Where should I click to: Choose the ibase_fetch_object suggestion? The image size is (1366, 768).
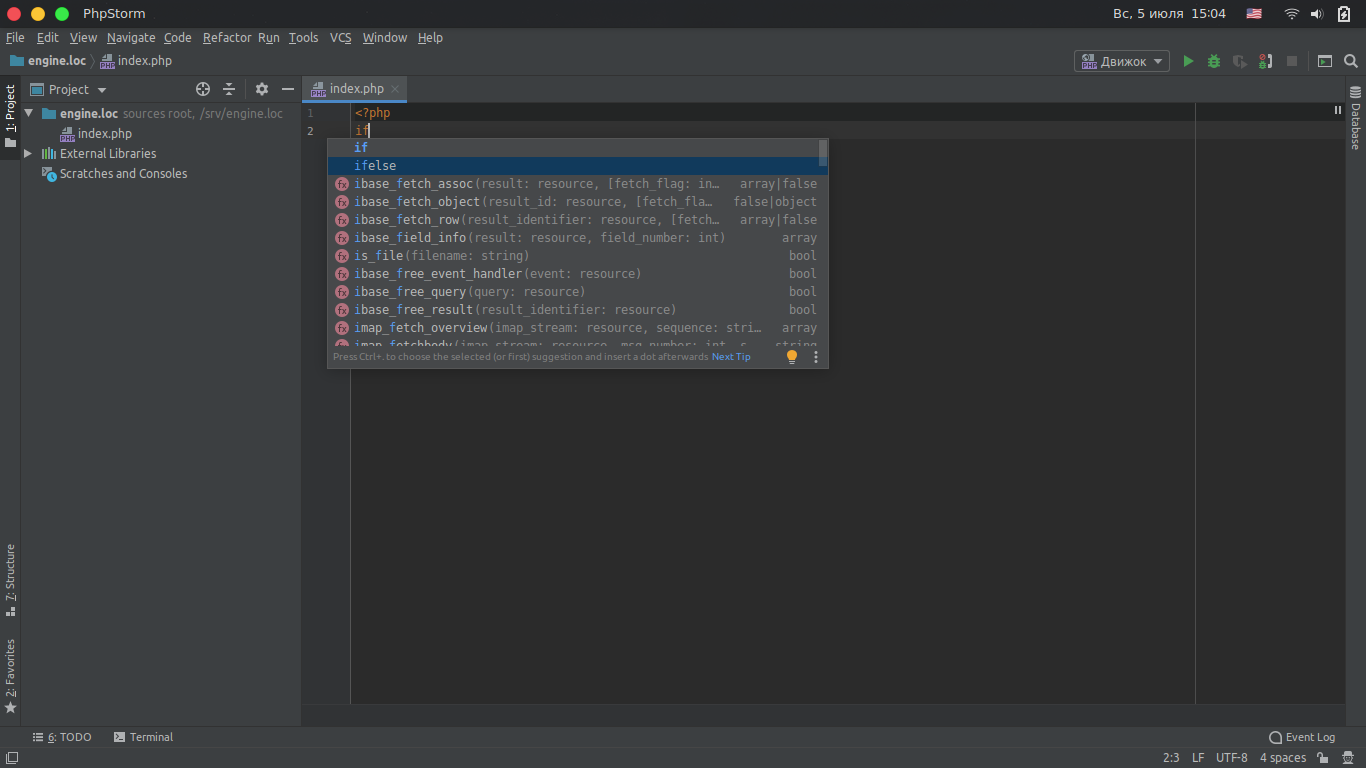coord(573,202)
